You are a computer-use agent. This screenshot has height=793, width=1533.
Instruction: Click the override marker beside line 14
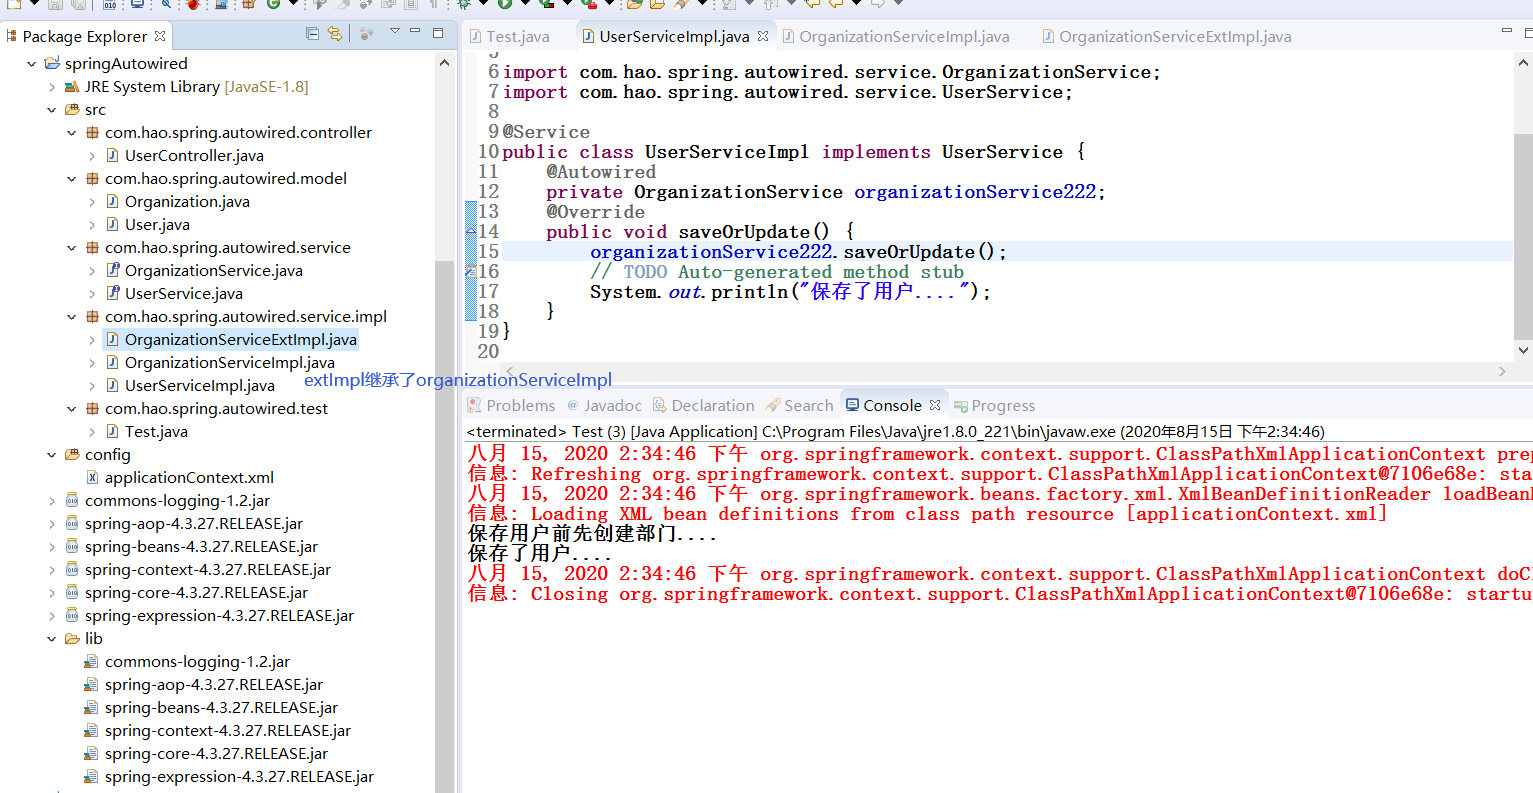(471, 232)
